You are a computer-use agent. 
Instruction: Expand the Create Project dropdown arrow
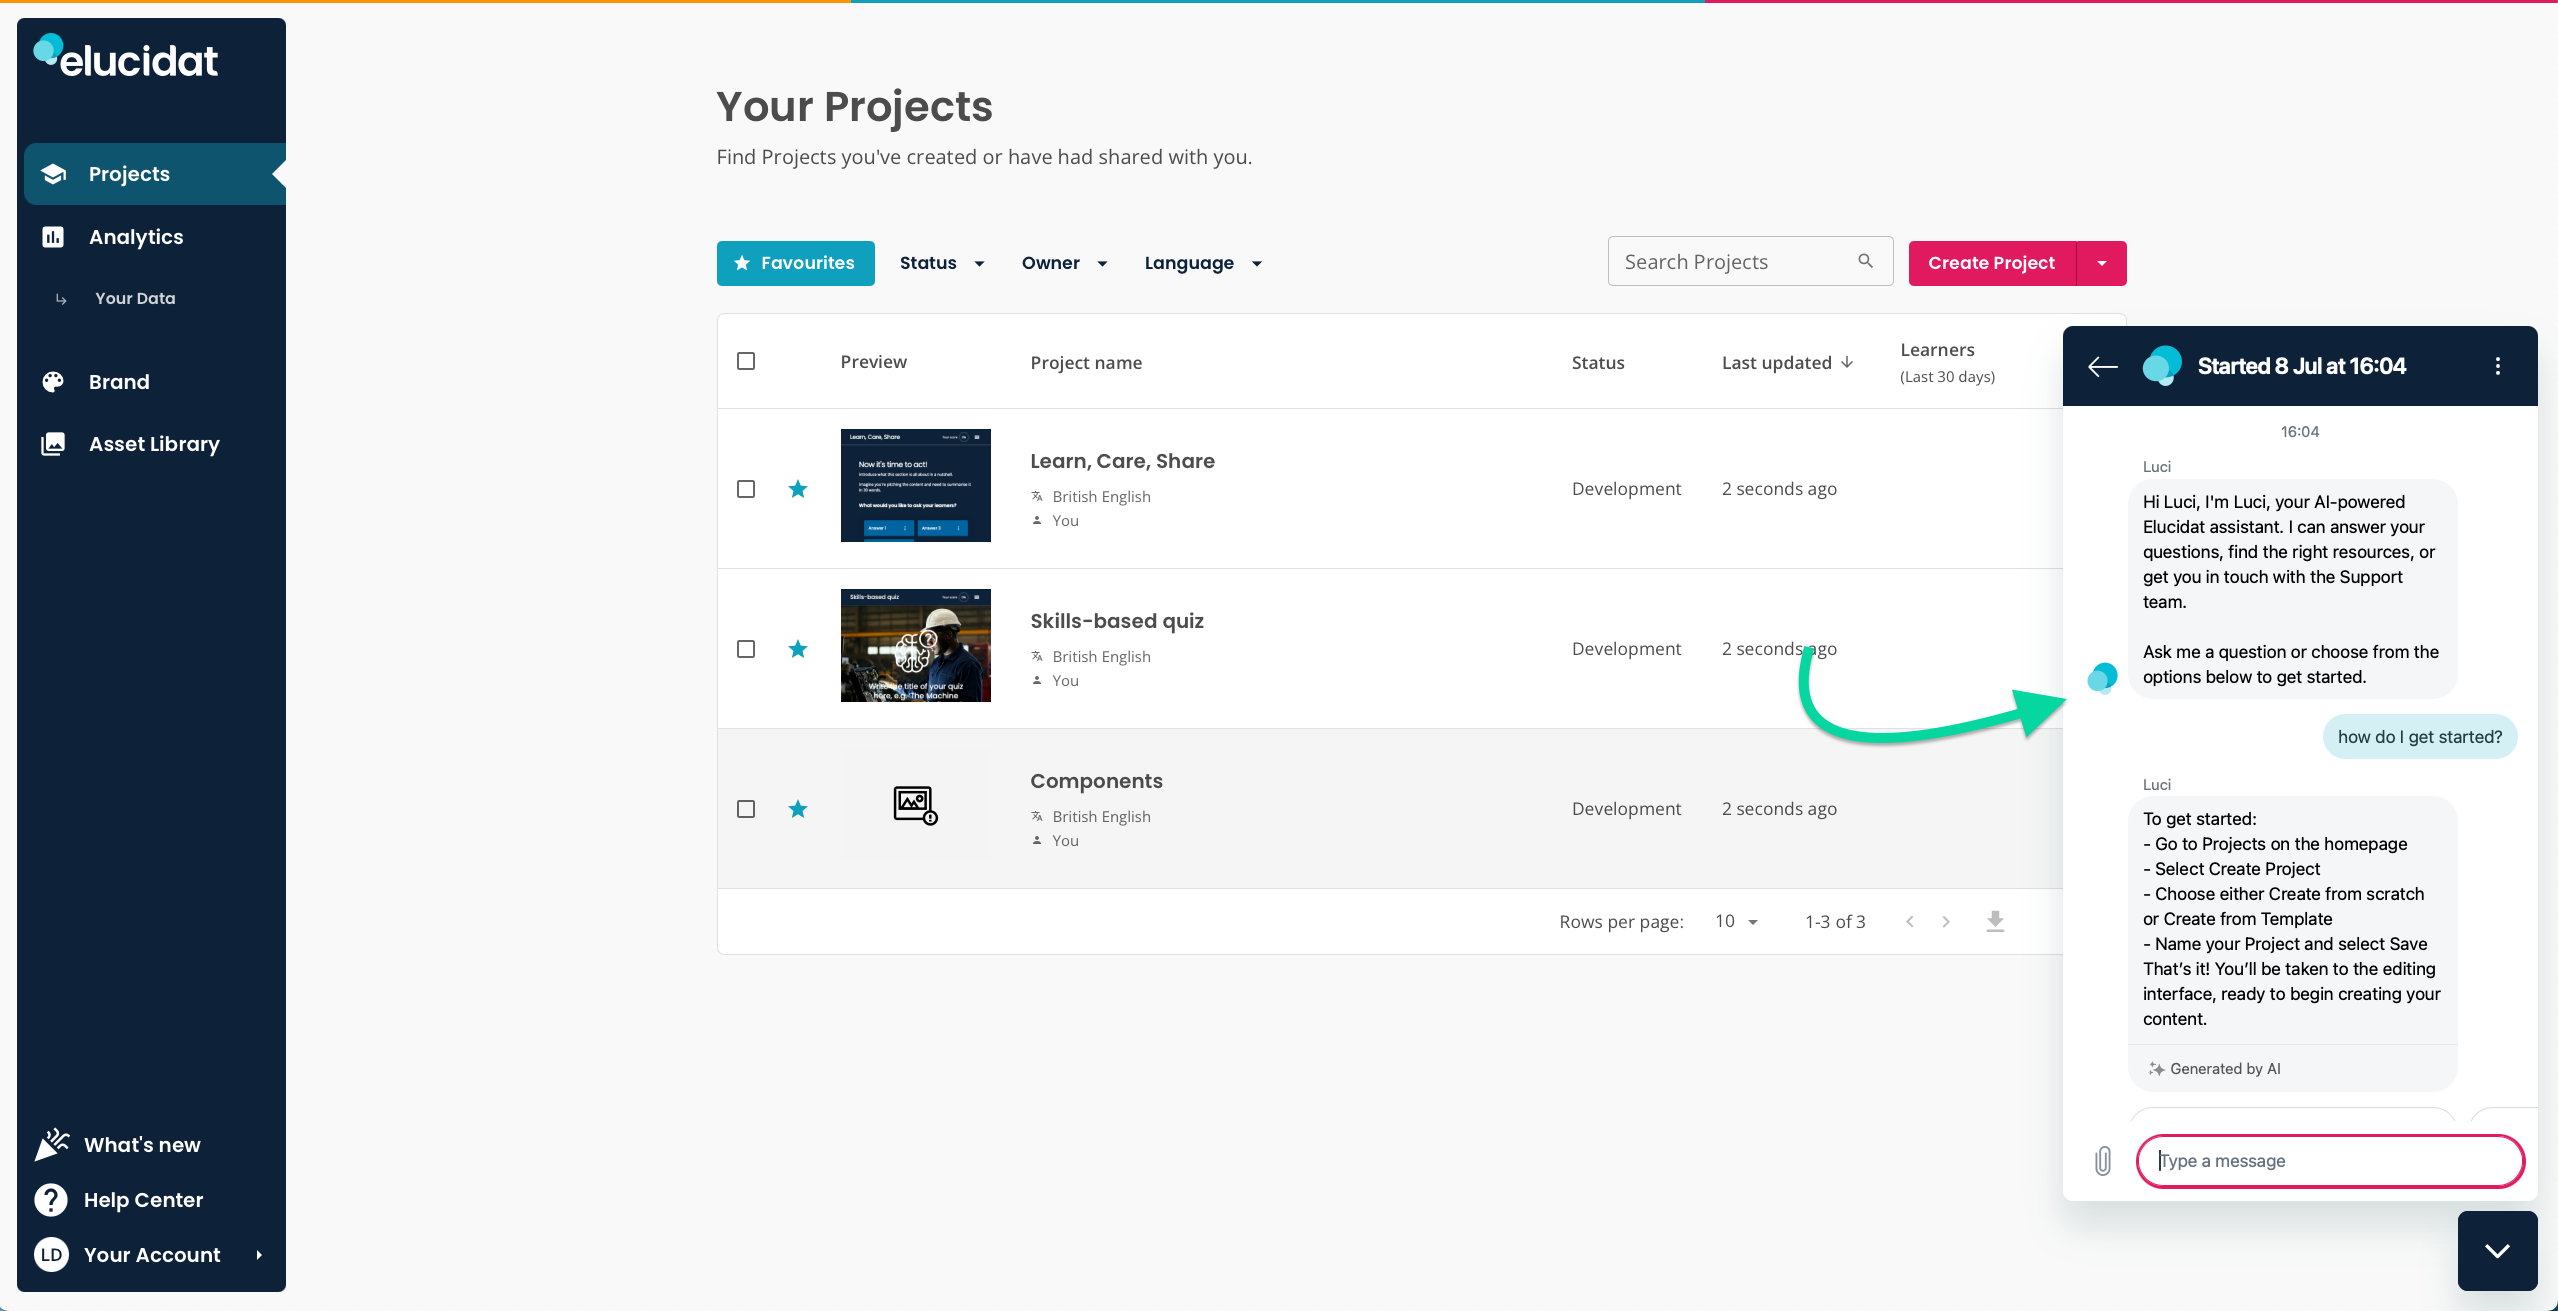[2101, 262]
